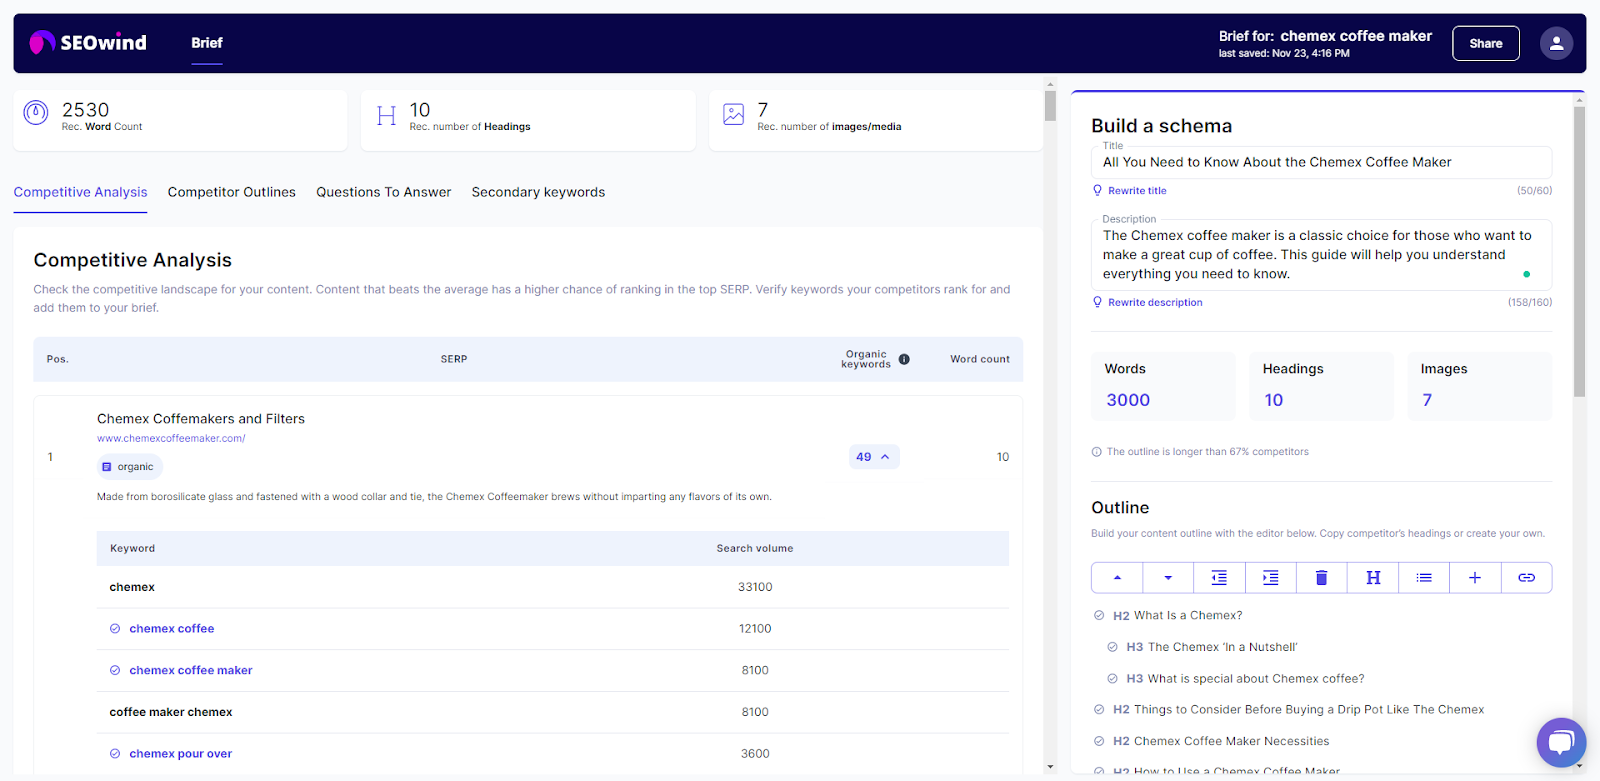Click the 'chemex coffee' keyword link
The image size is (1600, 781).
[172, 629]
